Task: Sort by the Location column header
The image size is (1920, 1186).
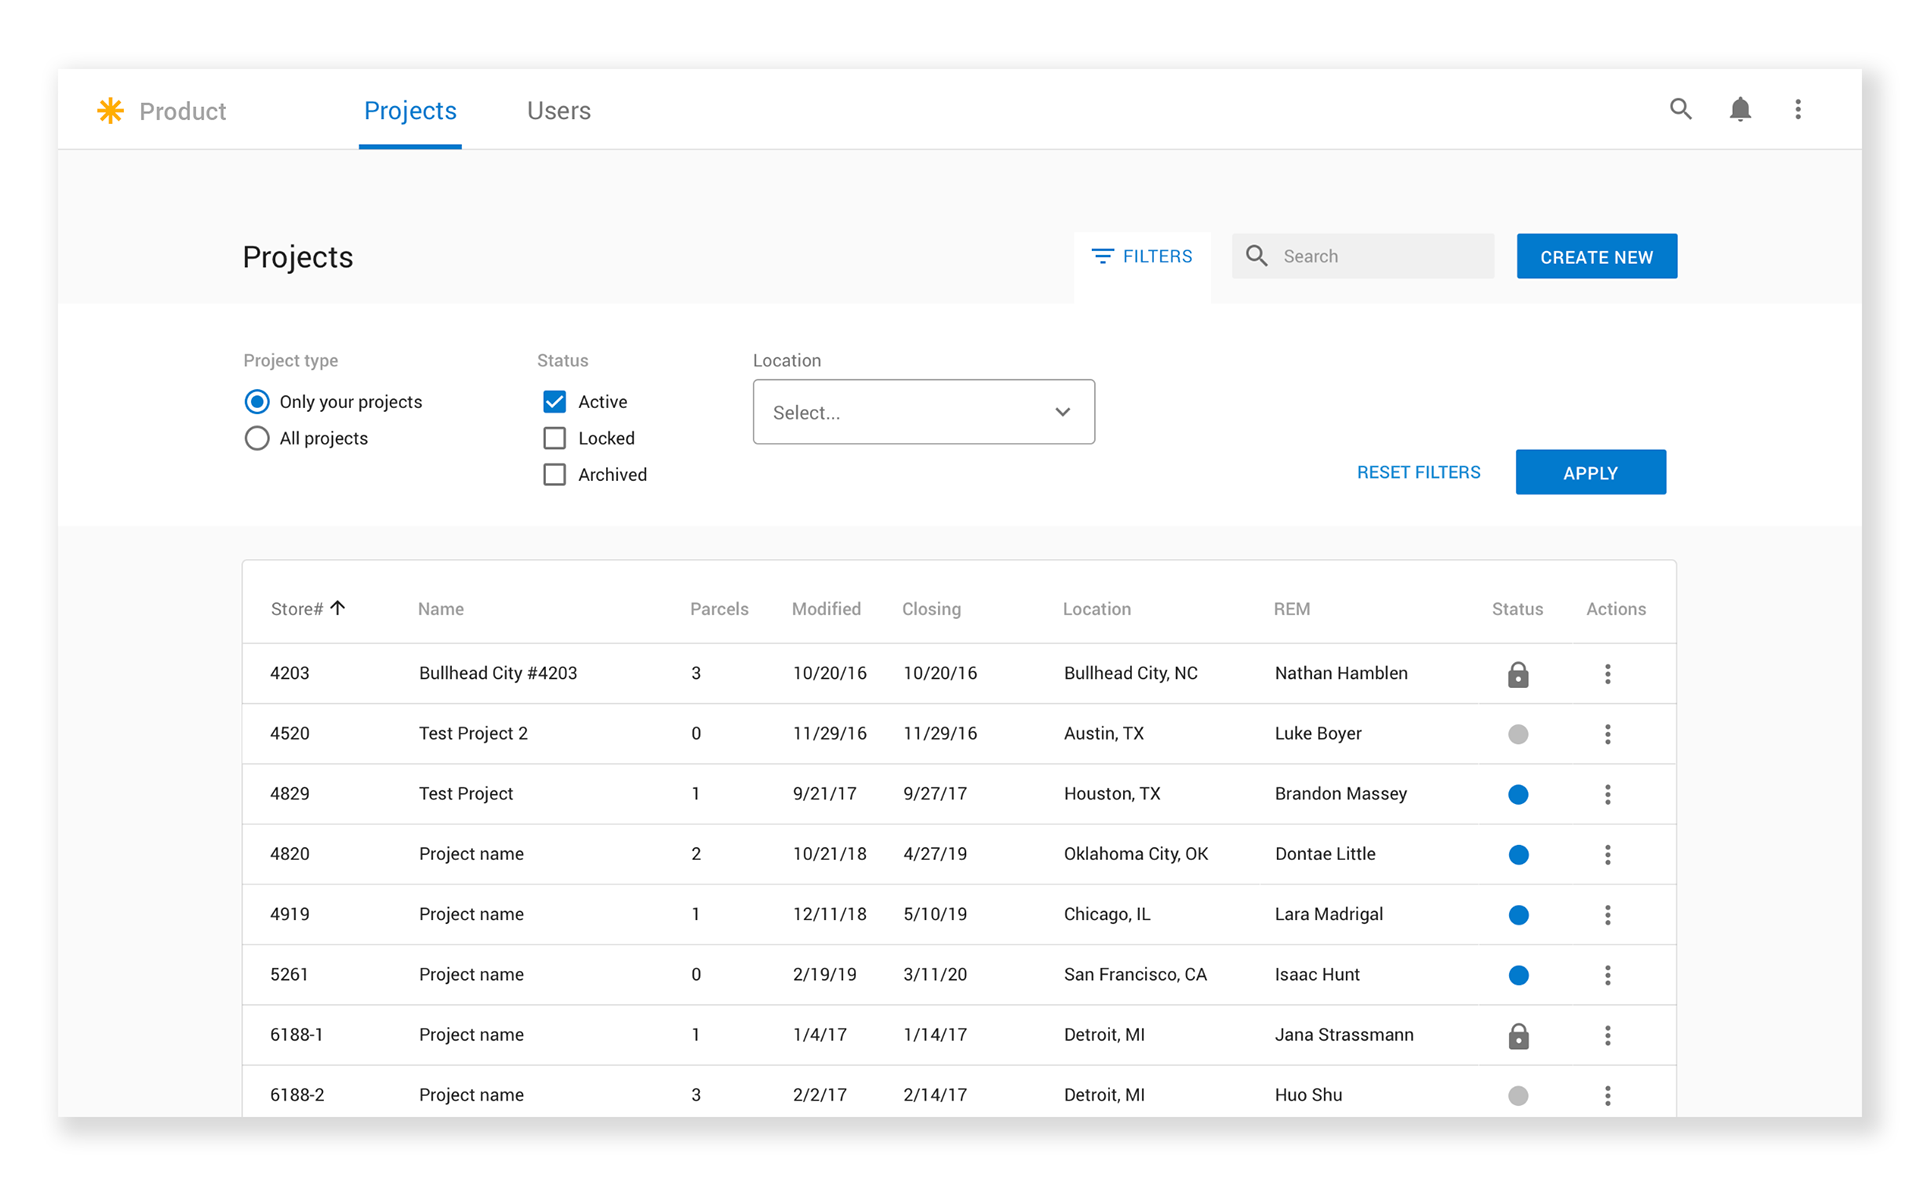Action: pos(1097,609)
